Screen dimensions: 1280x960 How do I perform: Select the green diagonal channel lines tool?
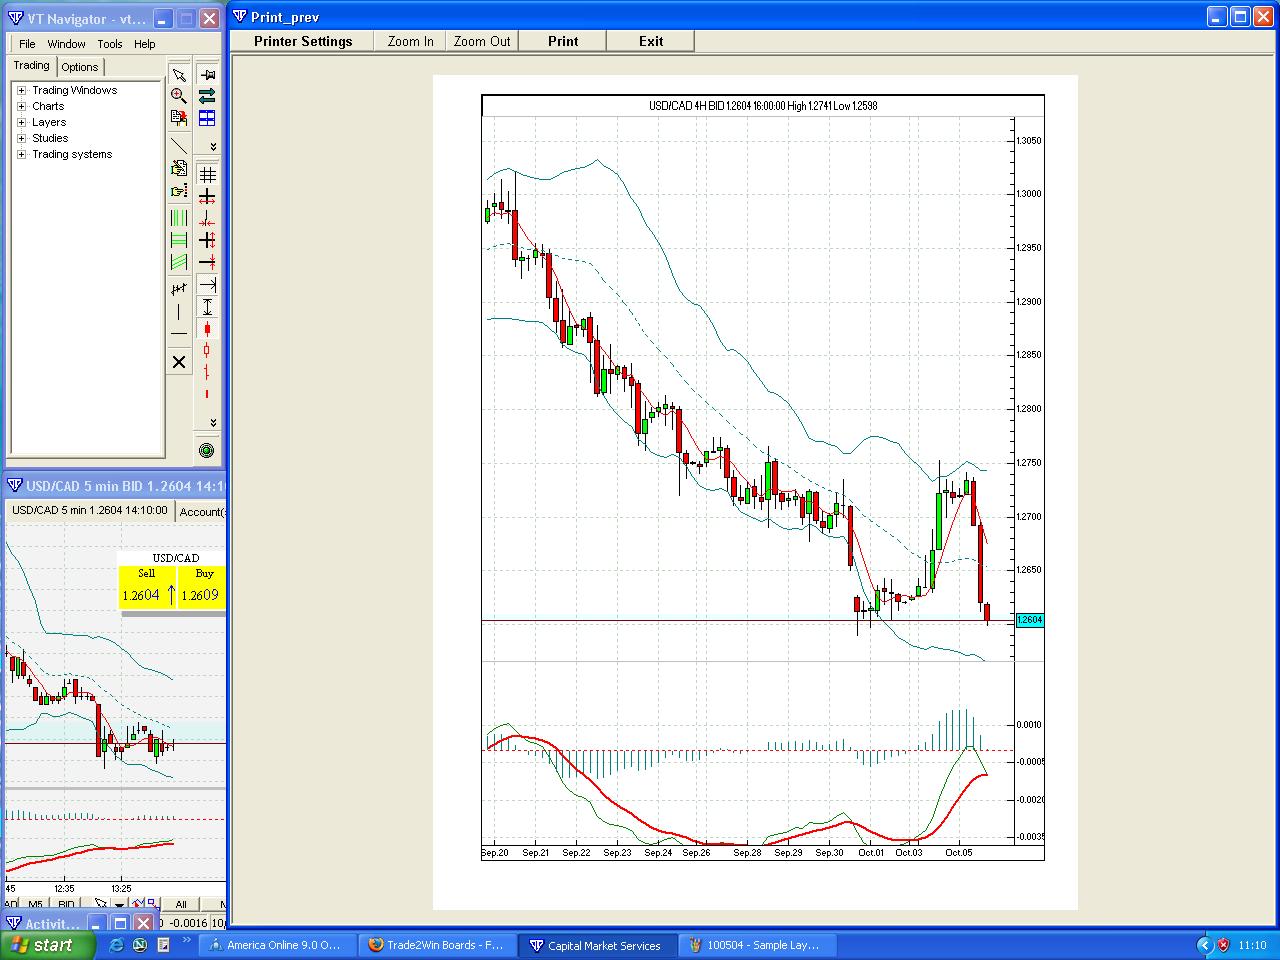178,262
